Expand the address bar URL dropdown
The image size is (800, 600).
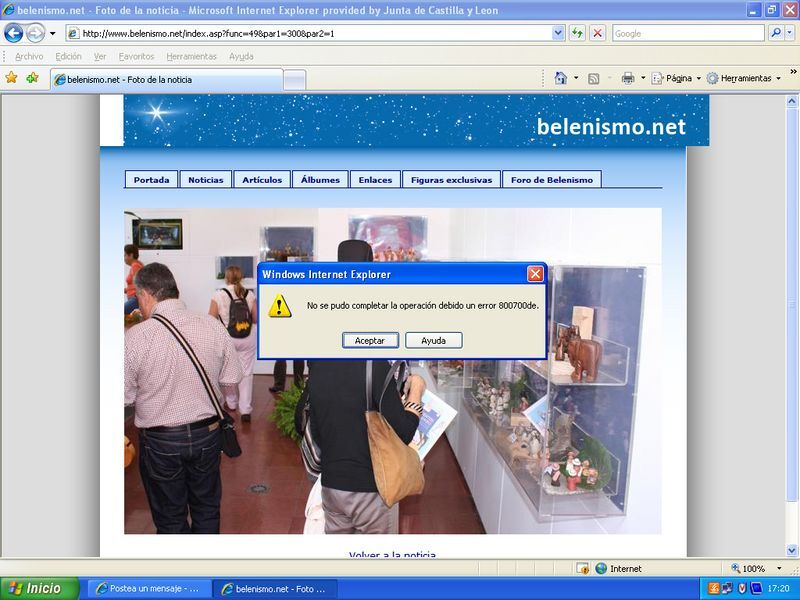pyautogui.click(x=558, y=33)
